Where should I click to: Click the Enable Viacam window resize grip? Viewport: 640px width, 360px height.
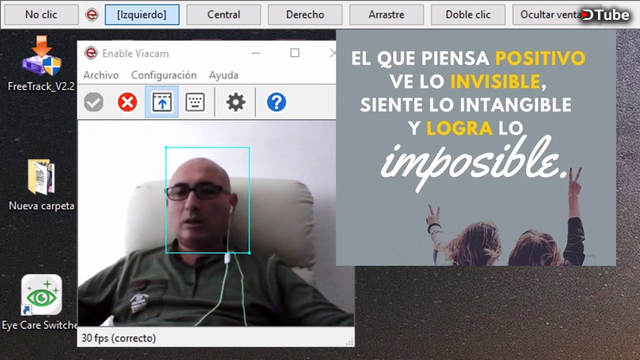point(350,342)
